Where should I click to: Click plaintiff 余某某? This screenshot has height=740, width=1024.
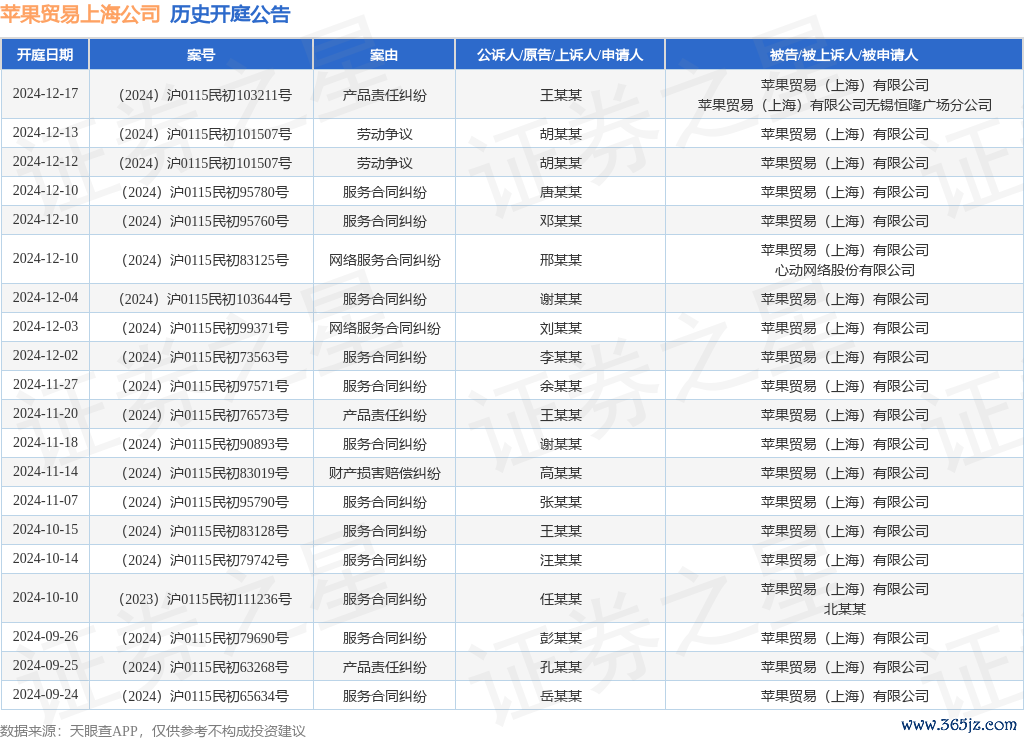coord(561,386)
